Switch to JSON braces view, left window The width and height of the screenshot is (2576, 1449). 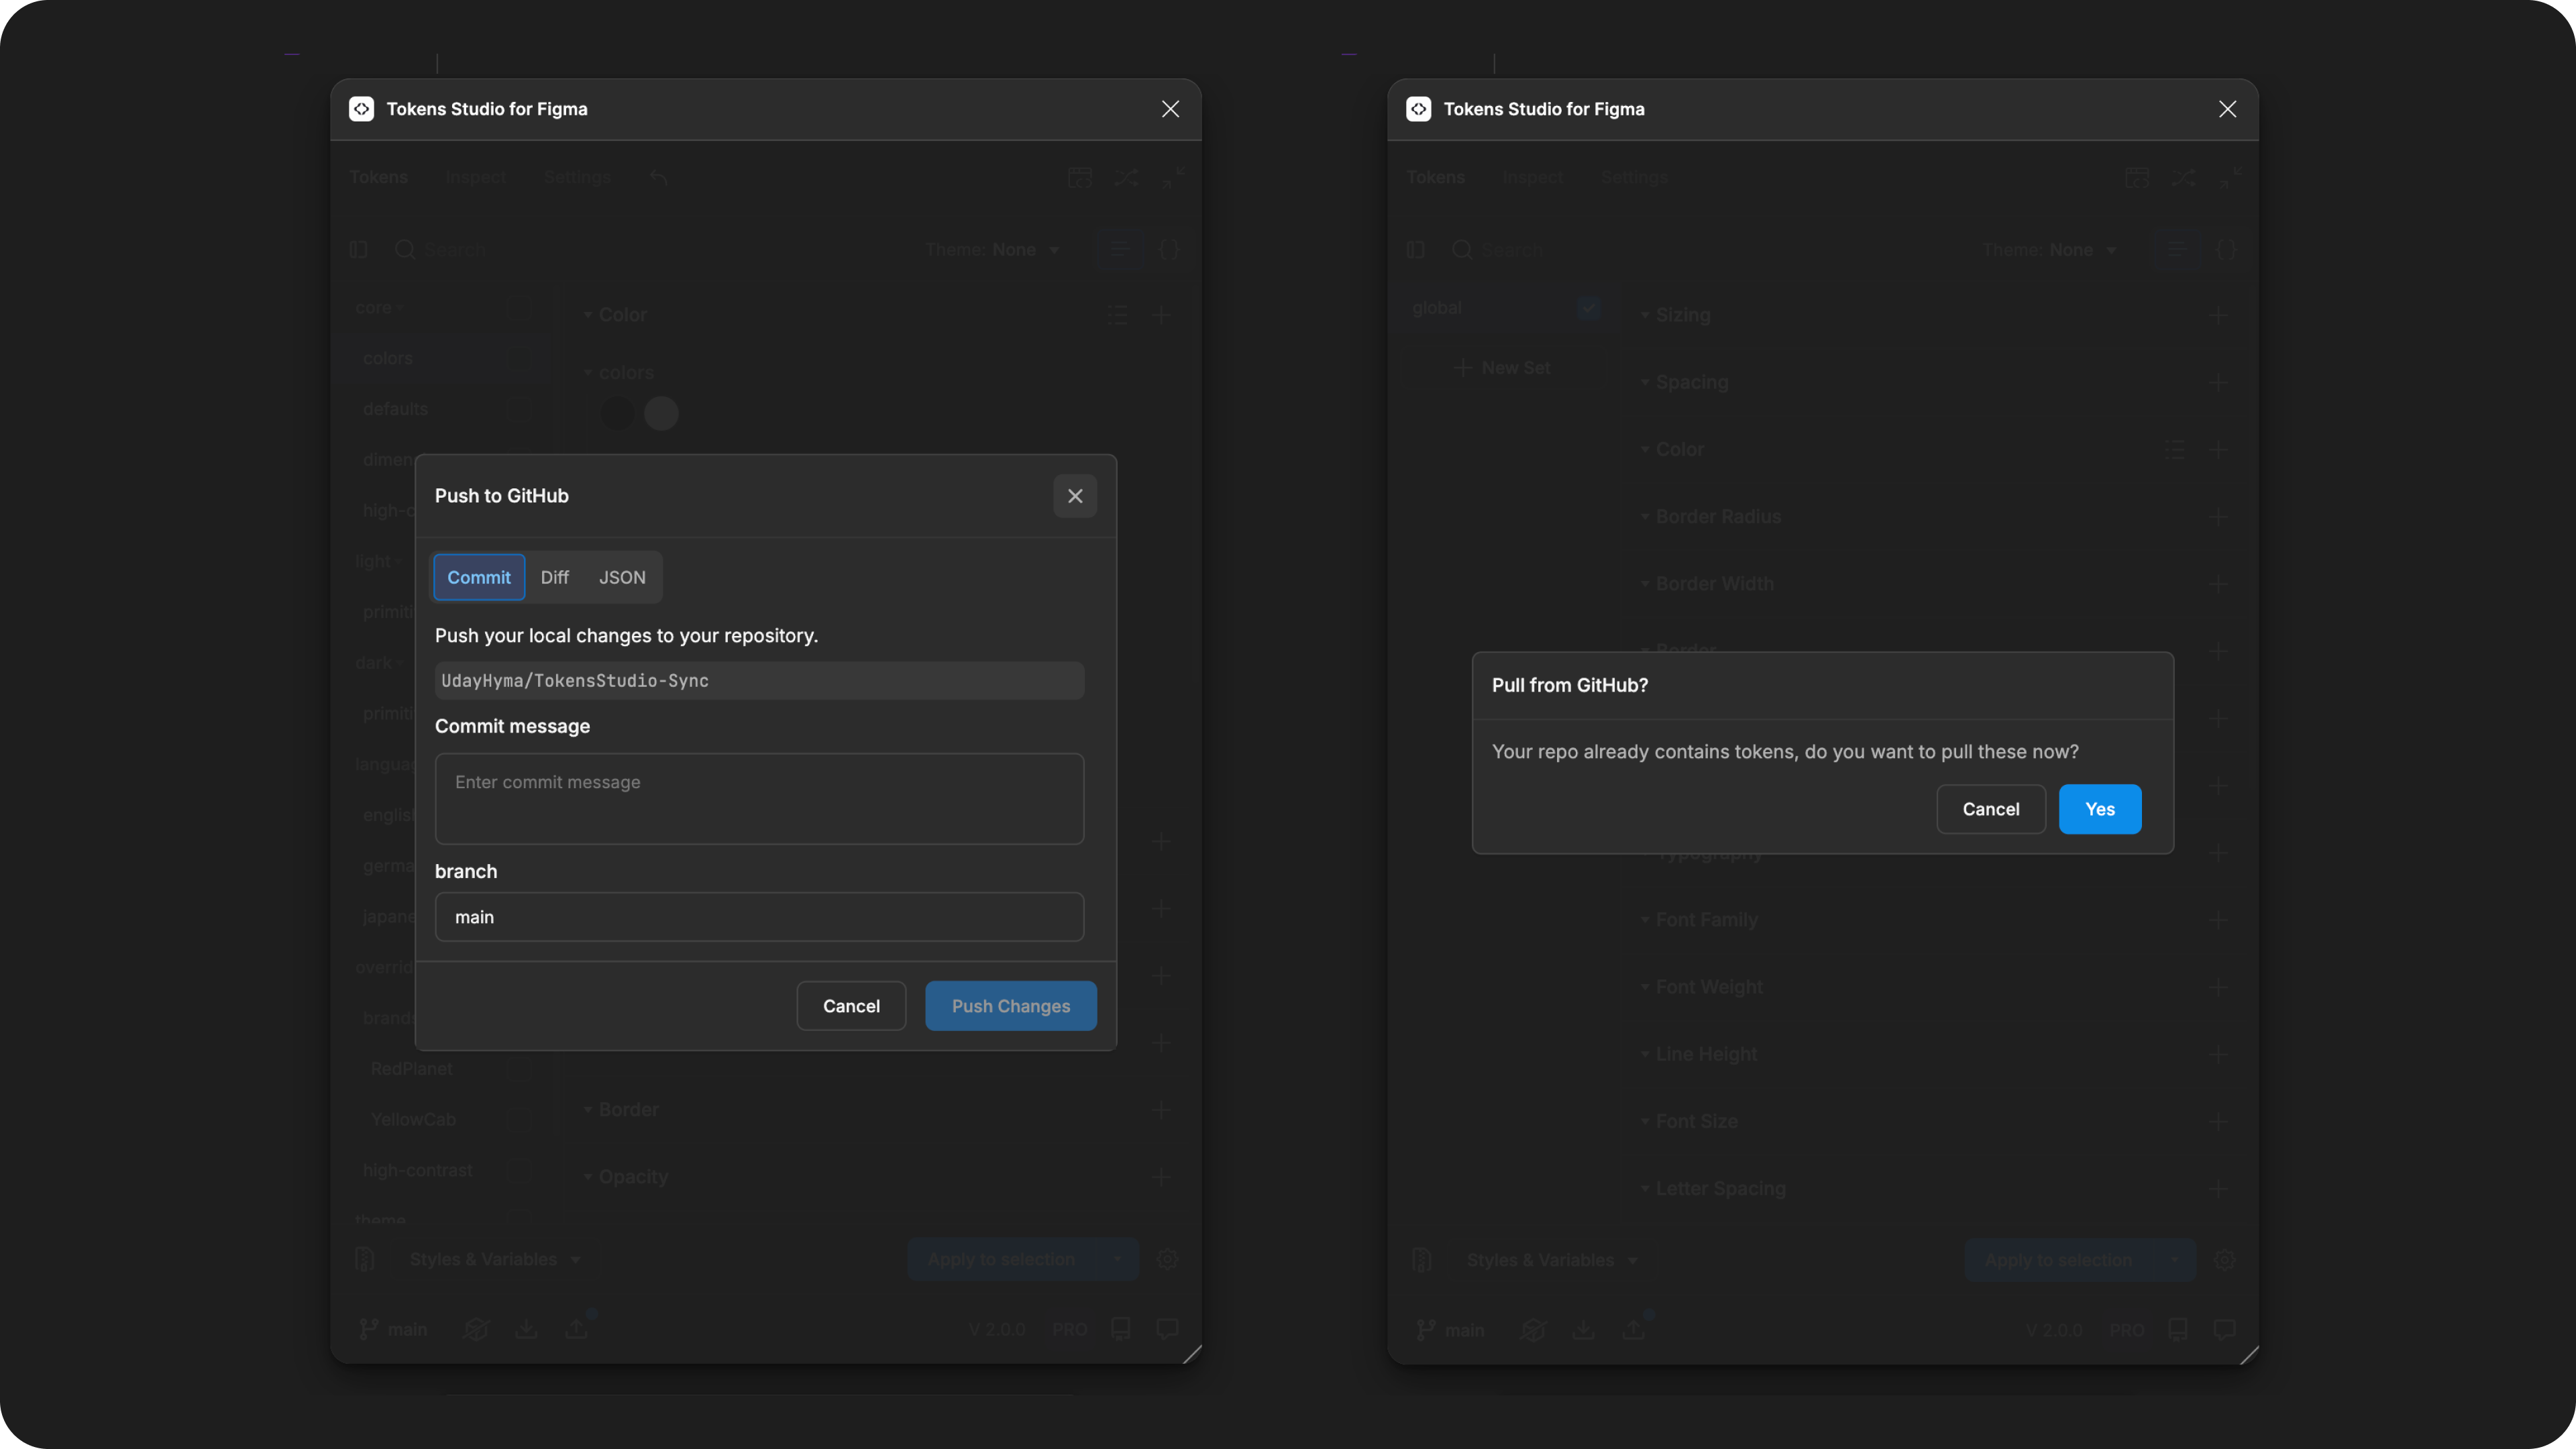(1169, 249)
